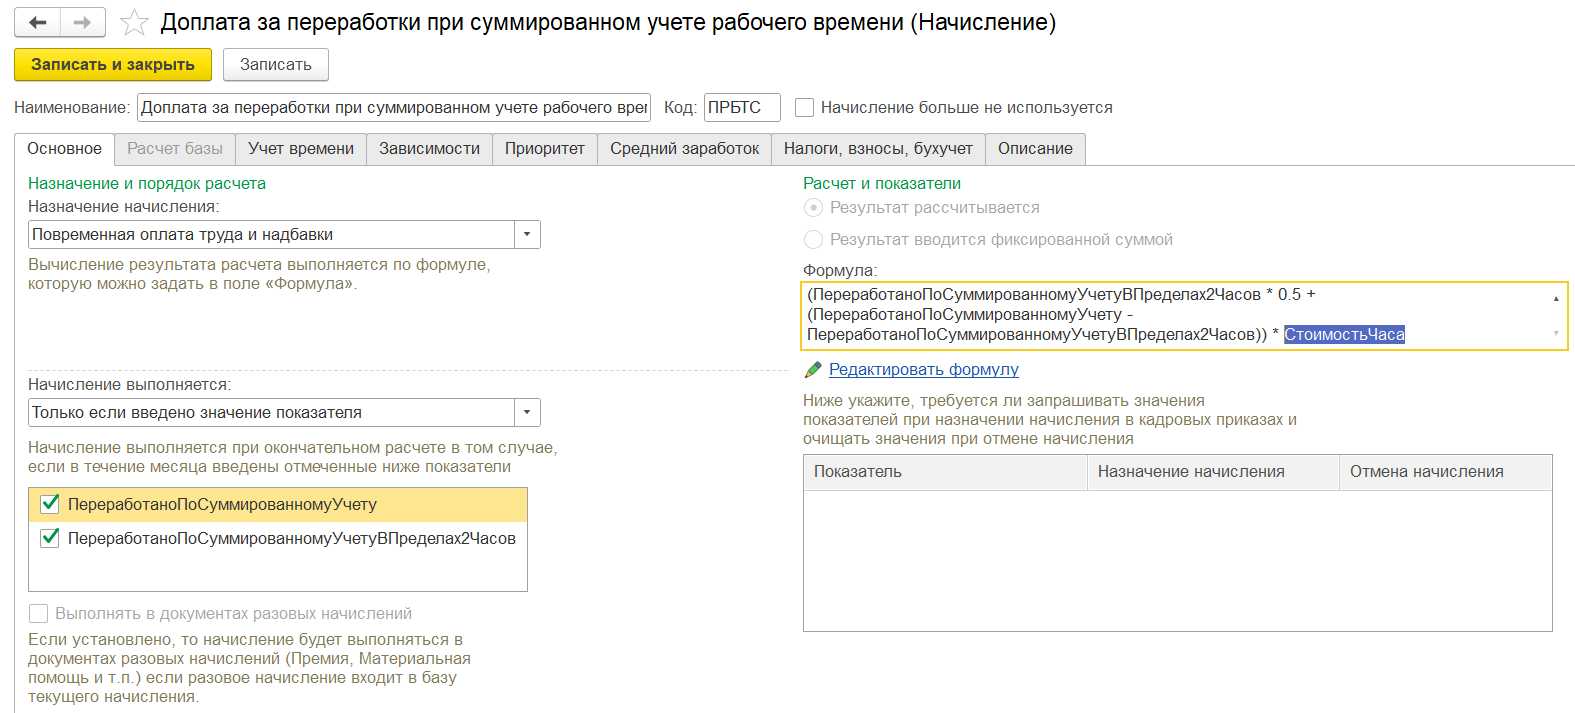Add form to favorites with star icon
This screenshot has width=1575, height=713.
pyautogui.click(x=134, y=22)
